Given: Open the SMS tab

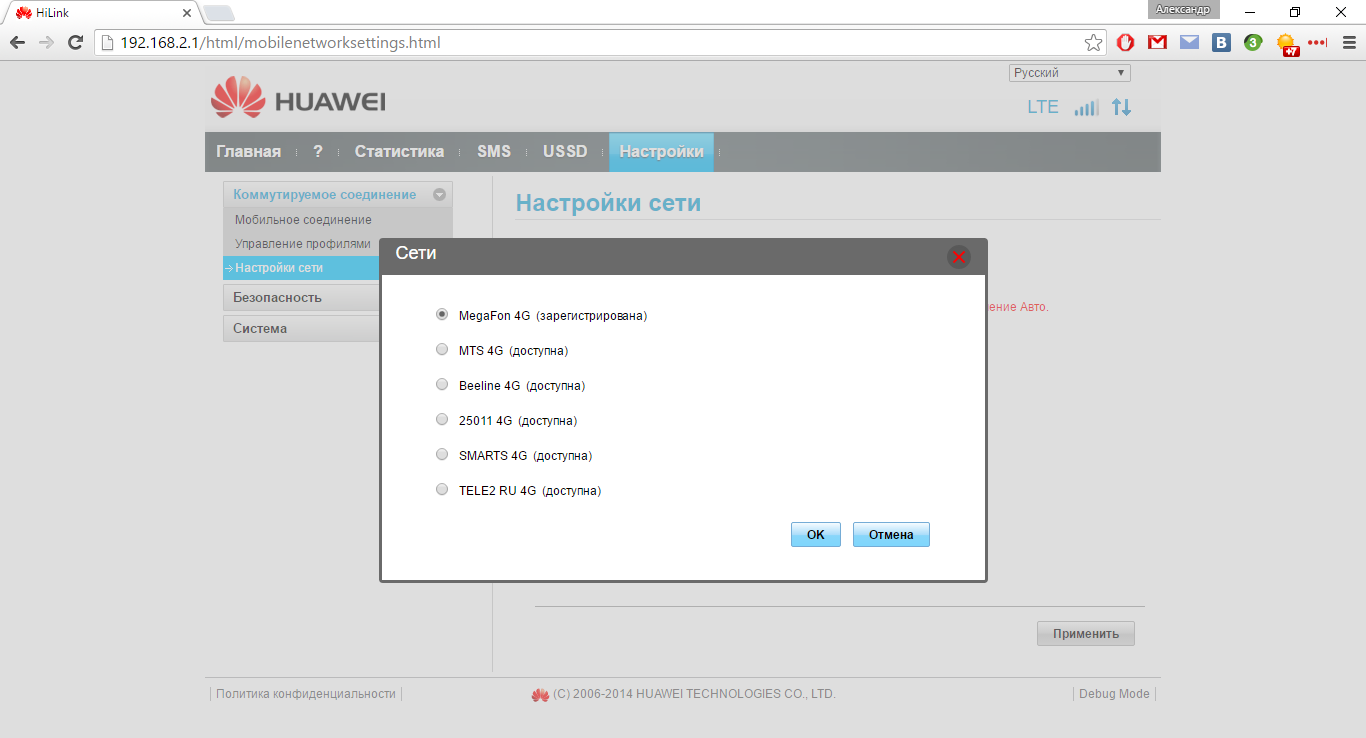Looking at the screenshot, I should pos(494,152).
